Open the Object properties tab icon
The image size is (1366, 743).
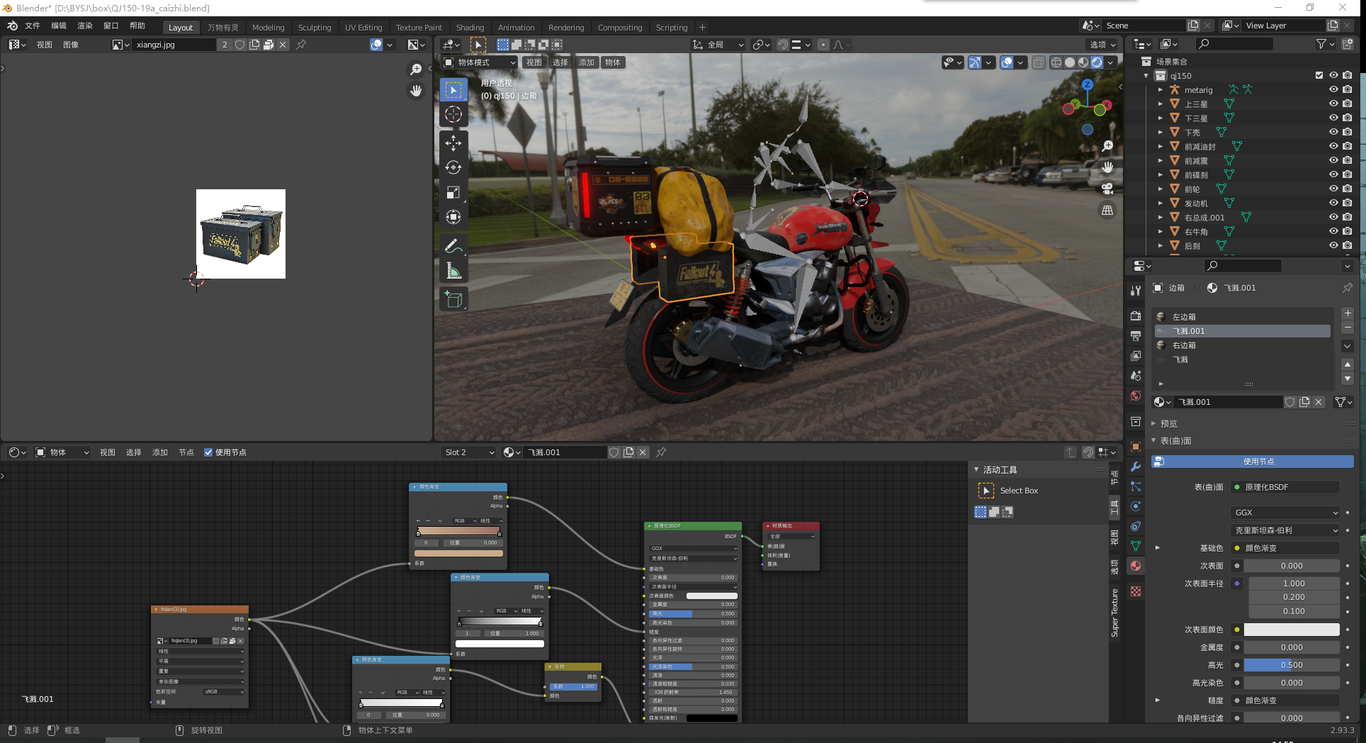[x=1135, y=447]
